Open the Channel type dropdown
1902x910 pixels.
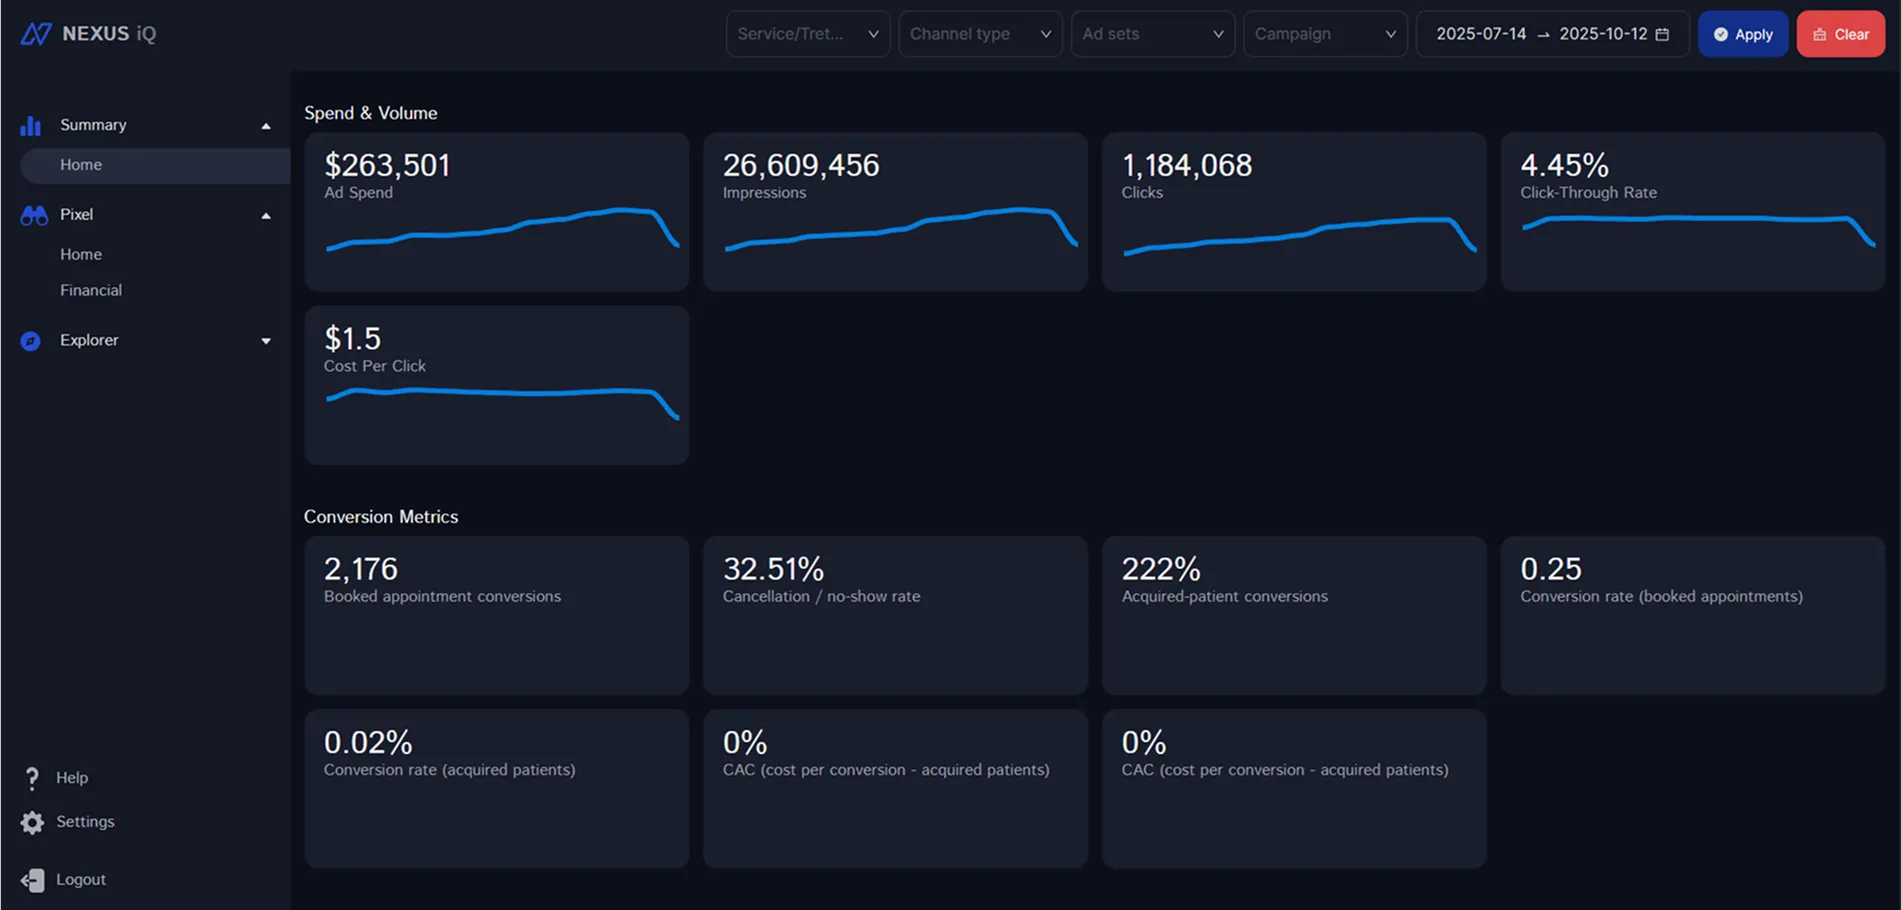tap(979, 33)
